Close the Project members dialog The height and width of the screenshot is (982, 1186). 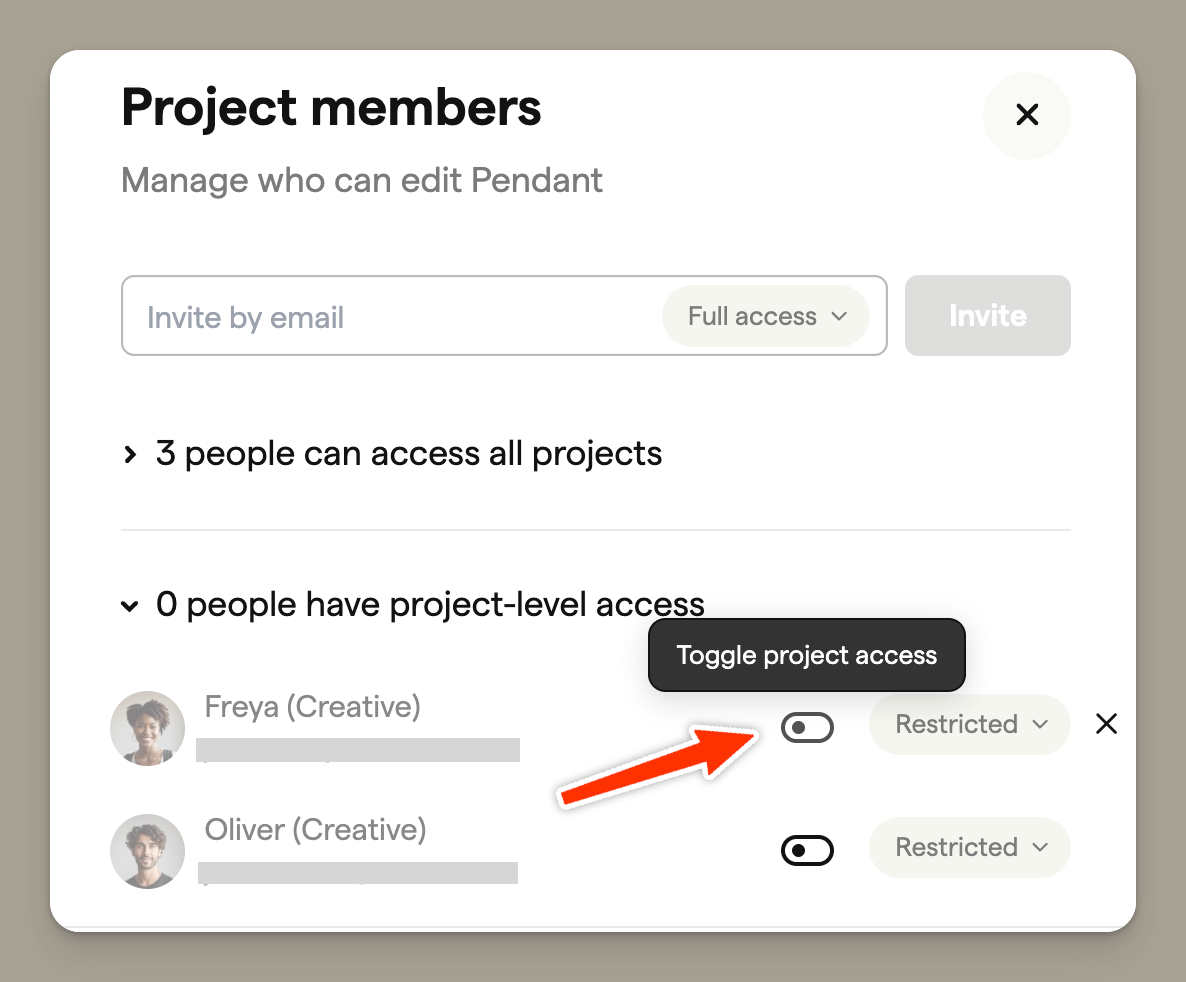pyautogui.click(x=1026, y=115)
